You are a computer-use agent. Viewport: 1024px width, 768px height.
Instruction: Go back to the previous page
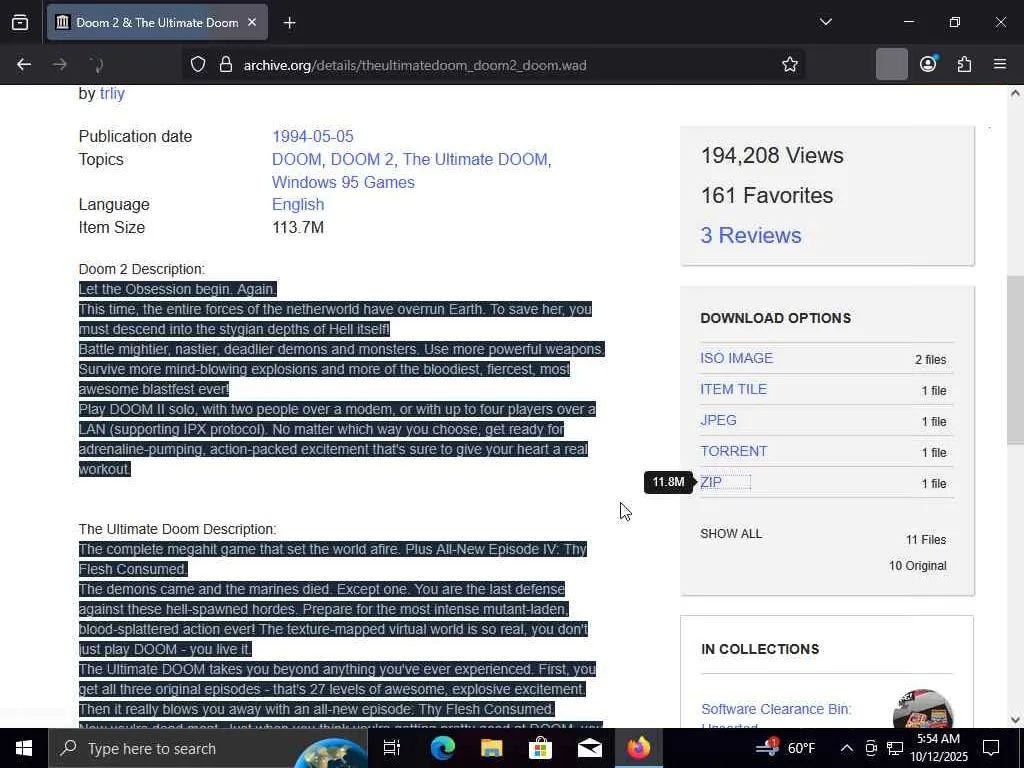(24, 65)
